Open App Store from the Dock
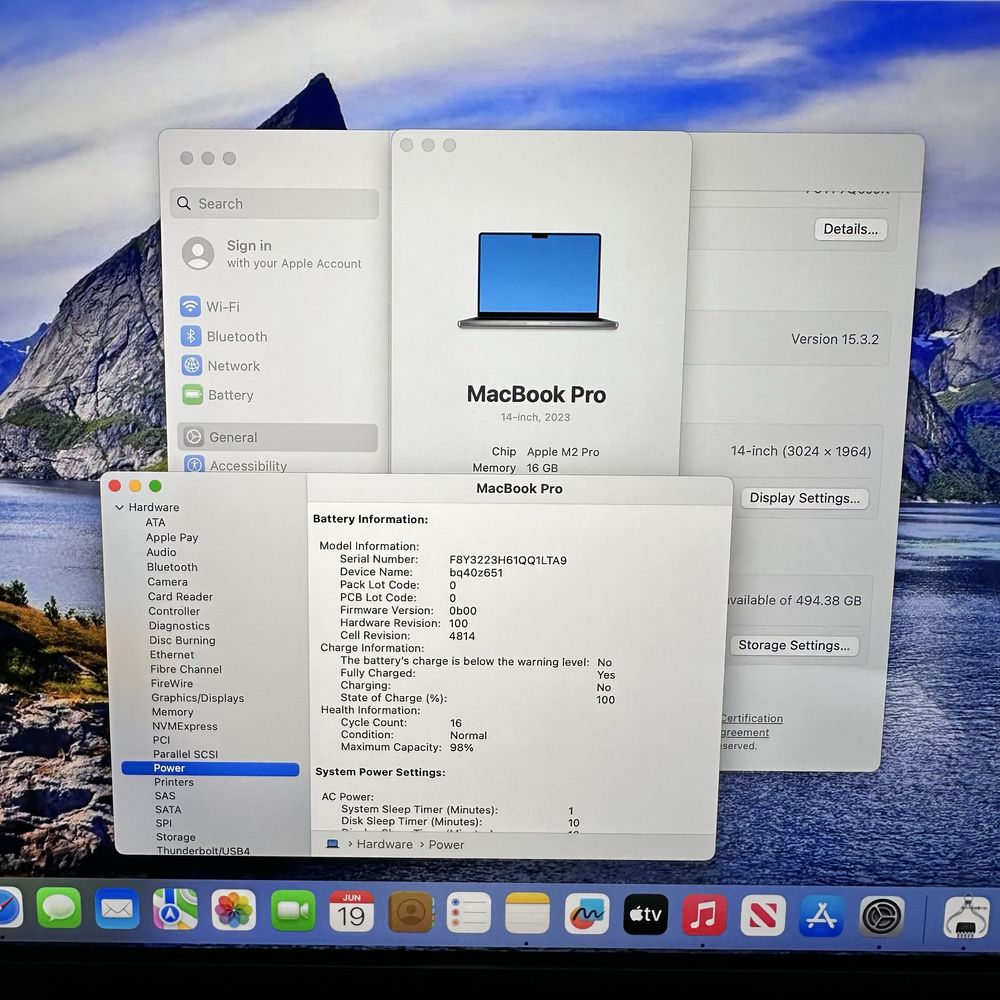The image size is (1000, 1000). click(x=821, y=916)
